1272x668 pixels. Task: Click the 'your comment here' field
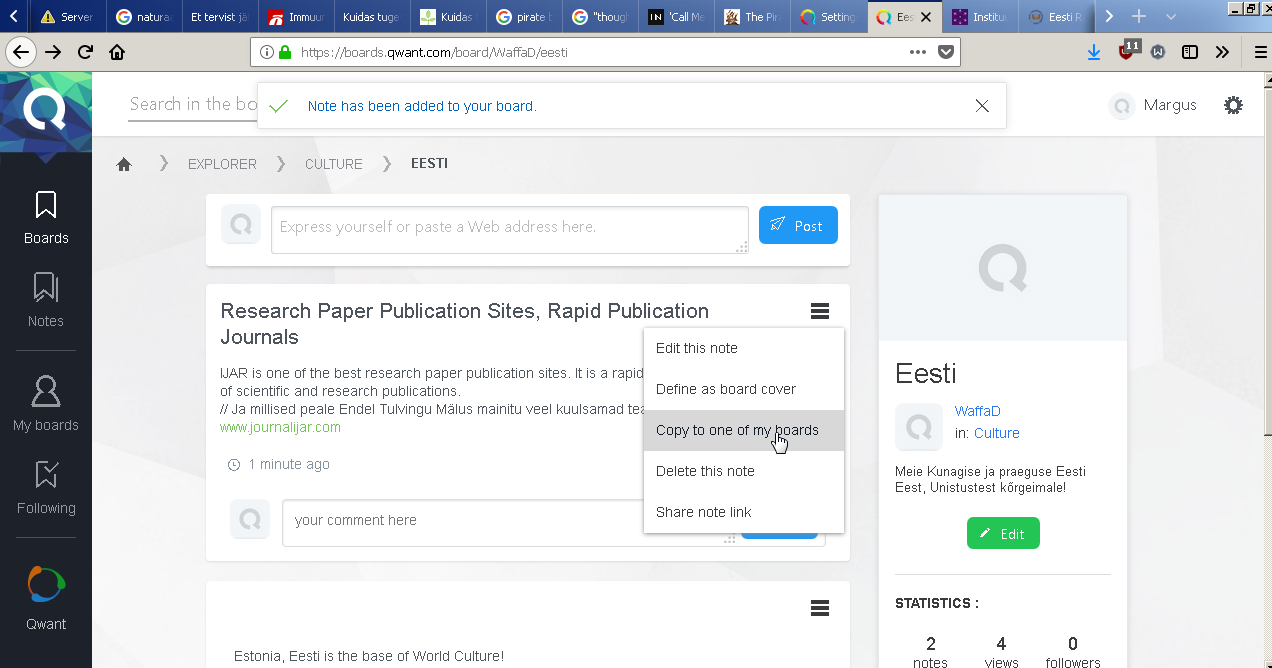(x=463, y=523)
